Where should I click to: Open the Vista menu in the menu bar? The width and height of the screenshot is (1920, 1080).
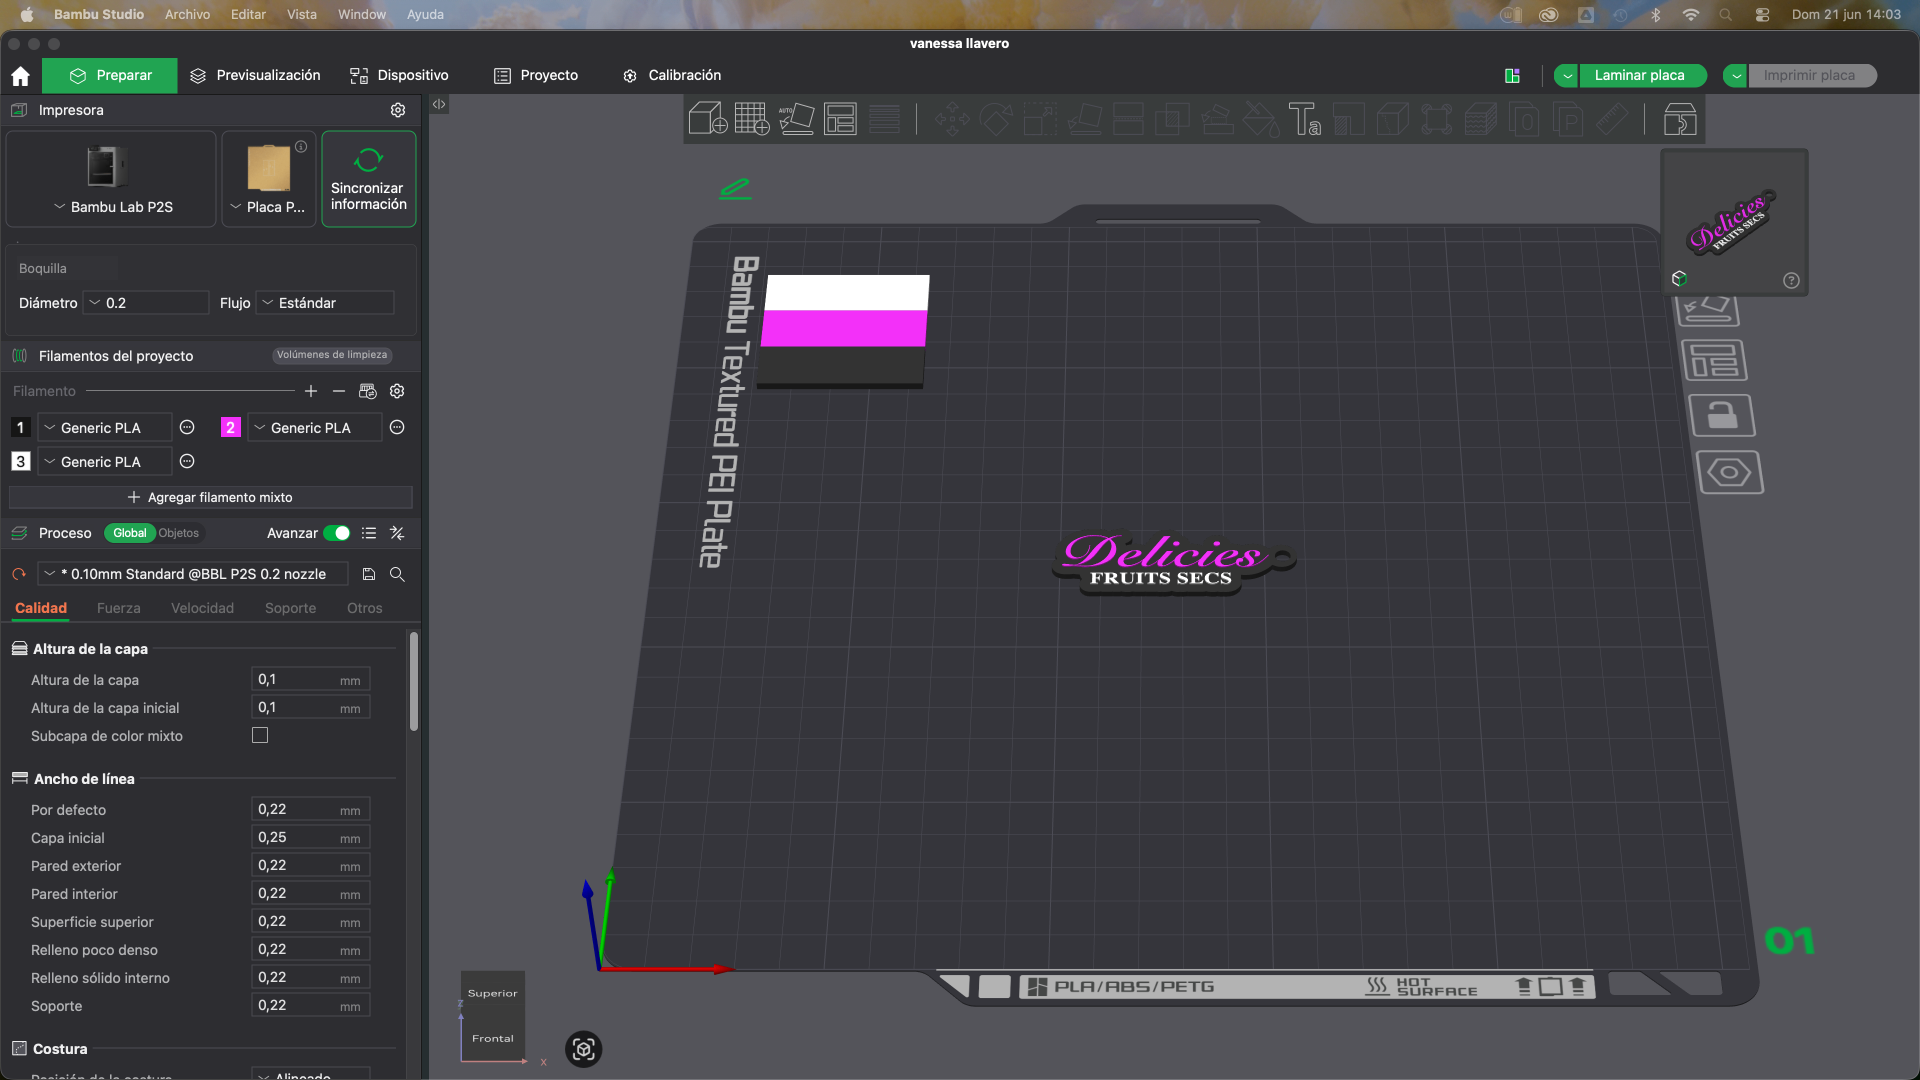(x=302, y=15)
